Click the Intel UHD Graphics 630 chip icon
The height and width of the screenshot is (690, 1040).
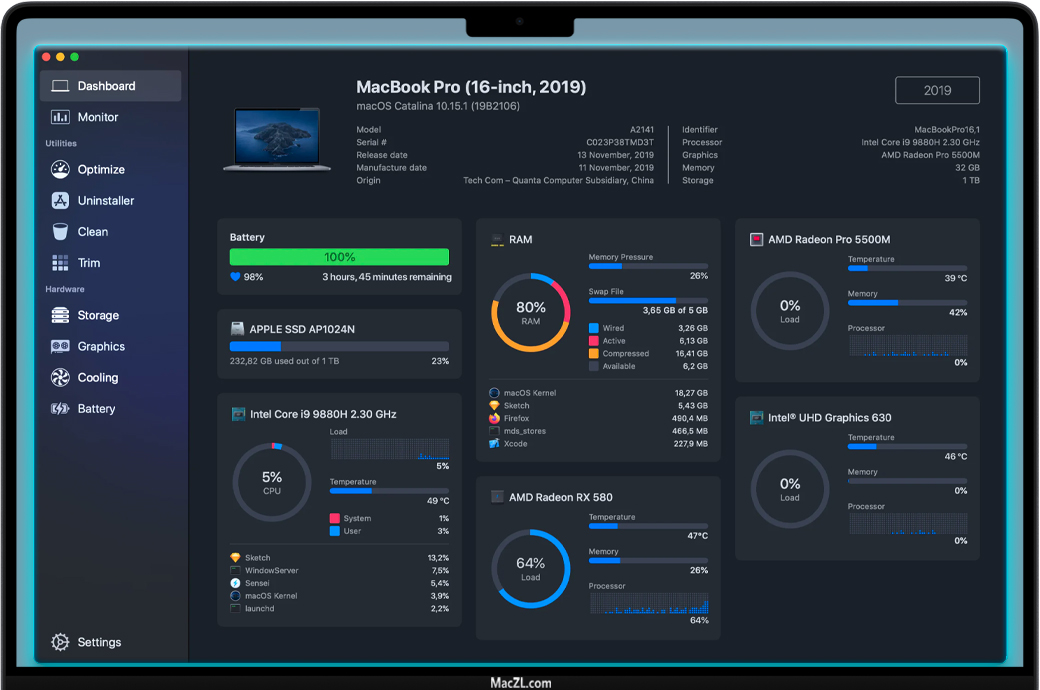[x=757, y=418]
